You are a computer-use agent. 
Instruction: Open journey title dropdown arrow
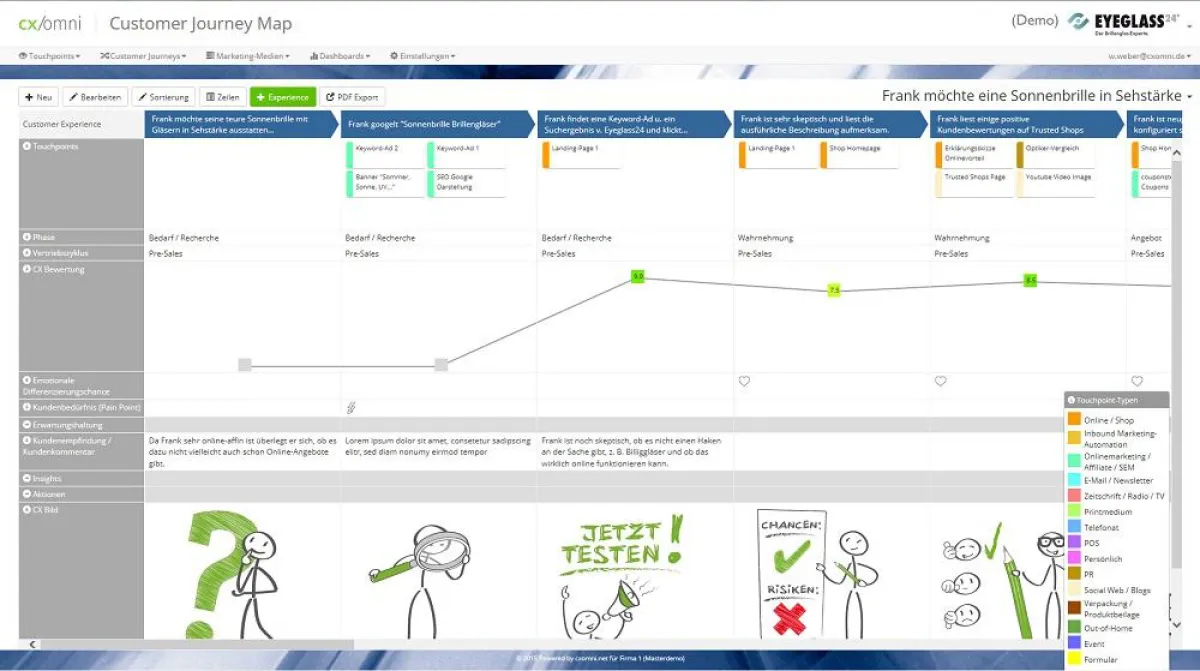click(x=1190, y=97)
